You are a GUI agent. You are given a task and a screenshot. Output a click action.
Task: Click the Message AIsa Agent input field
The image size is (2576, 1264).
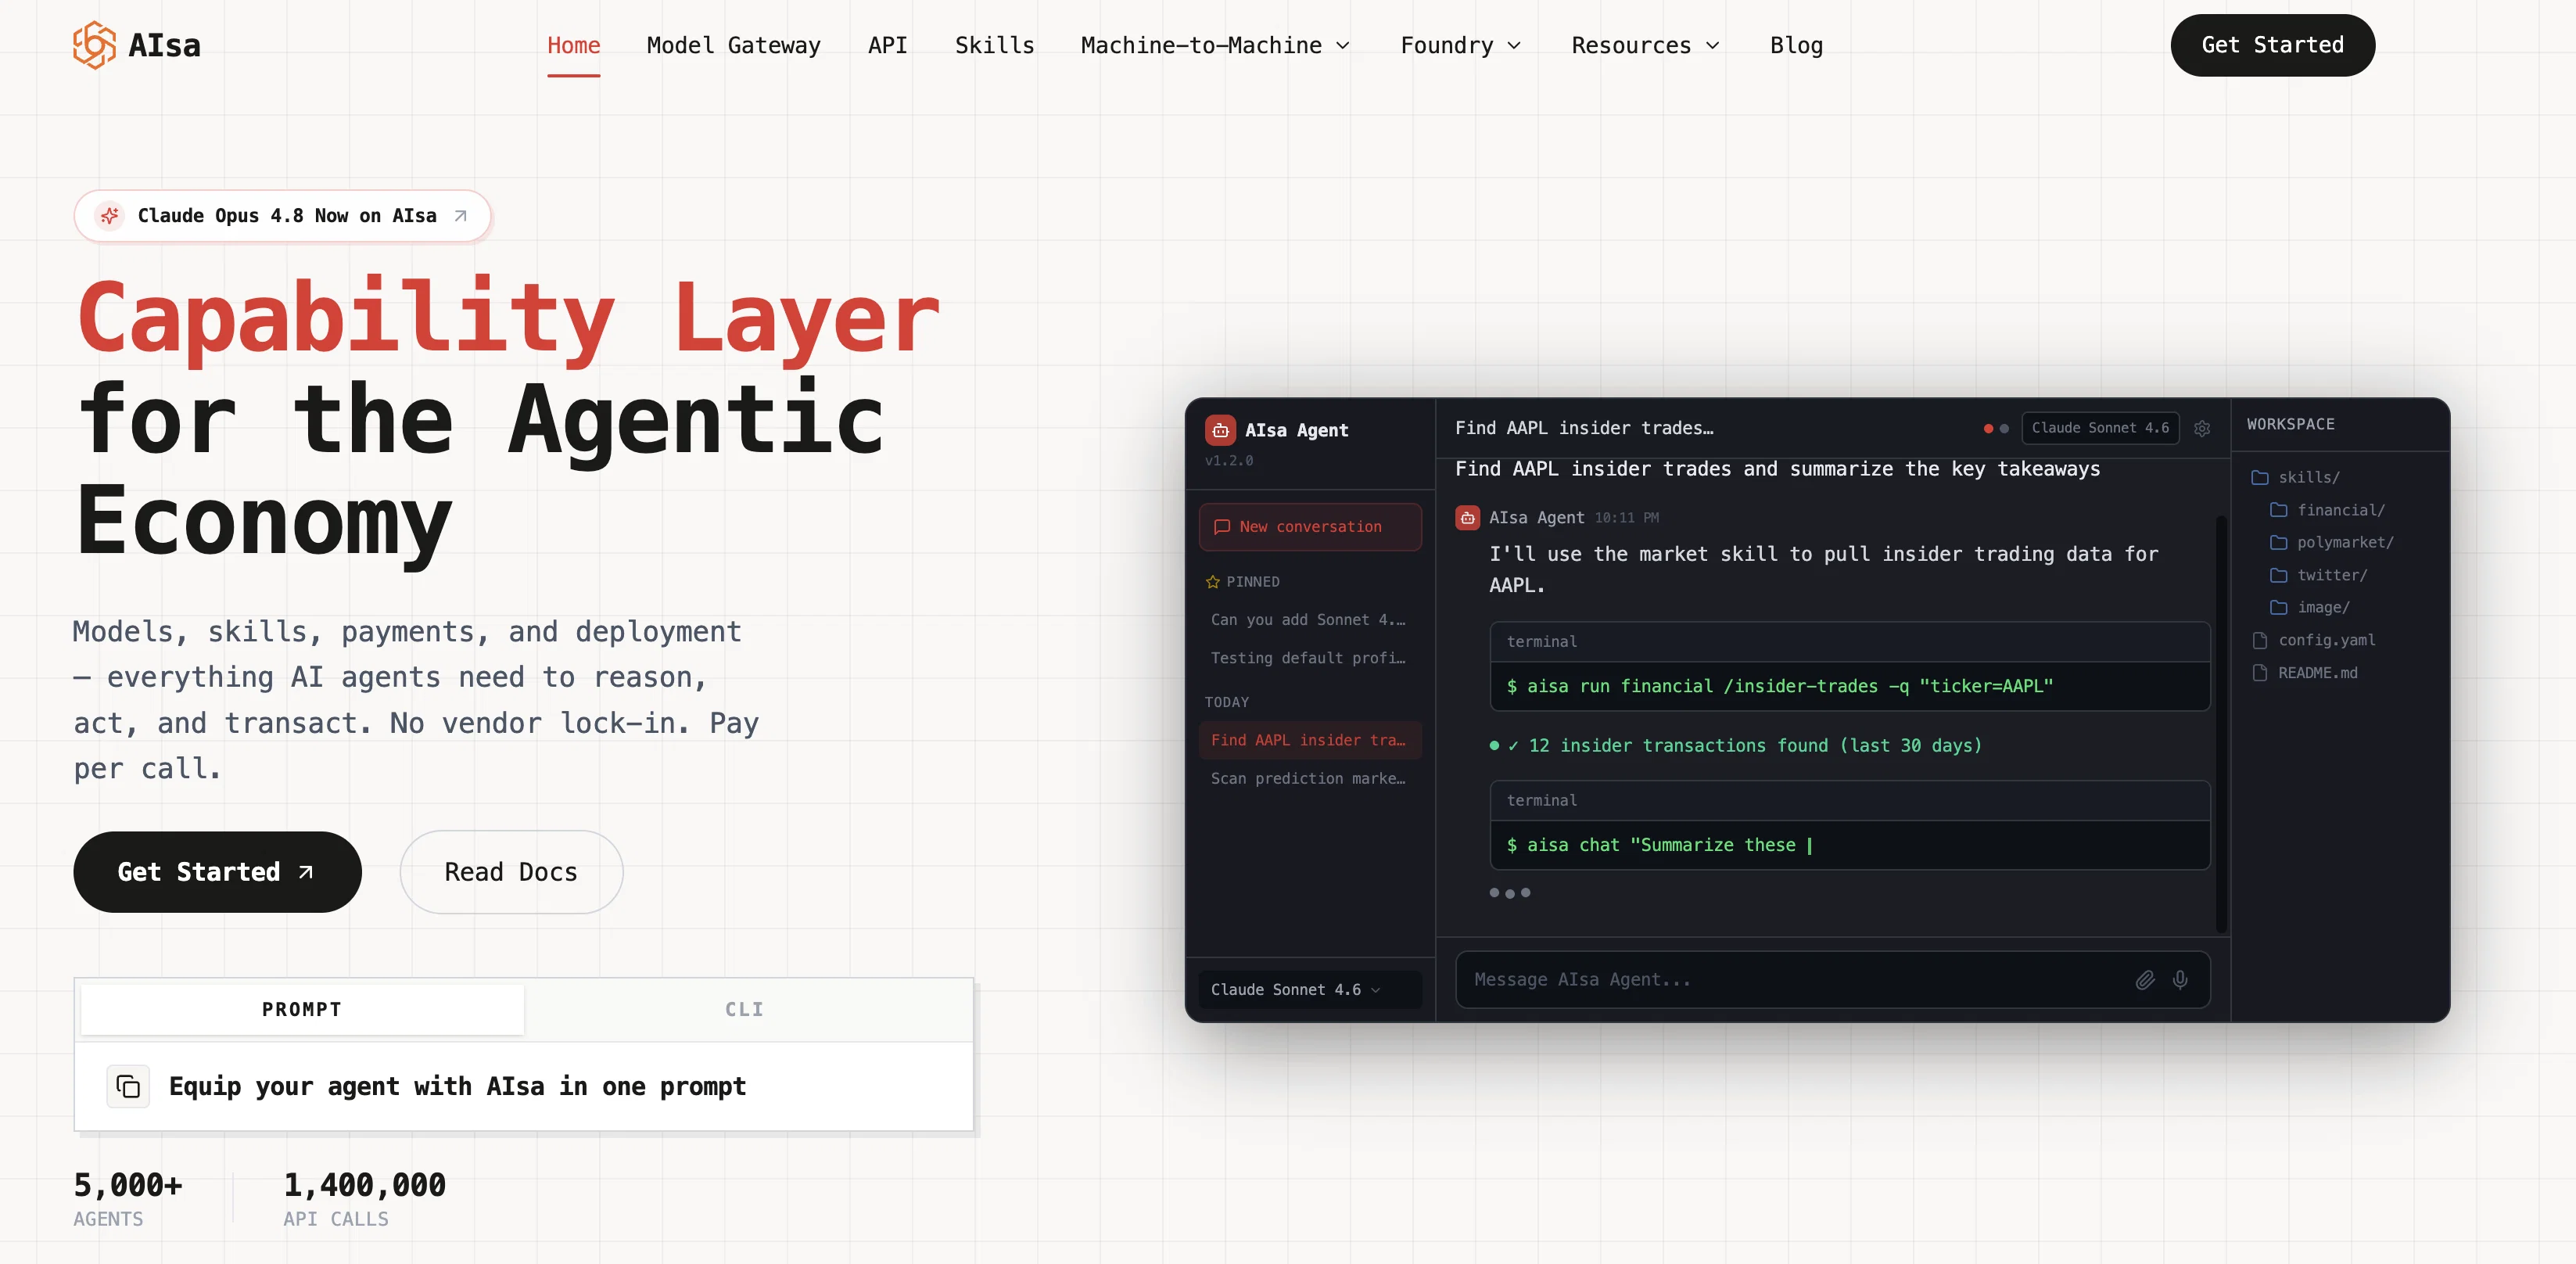click(x=1832, y=980)
